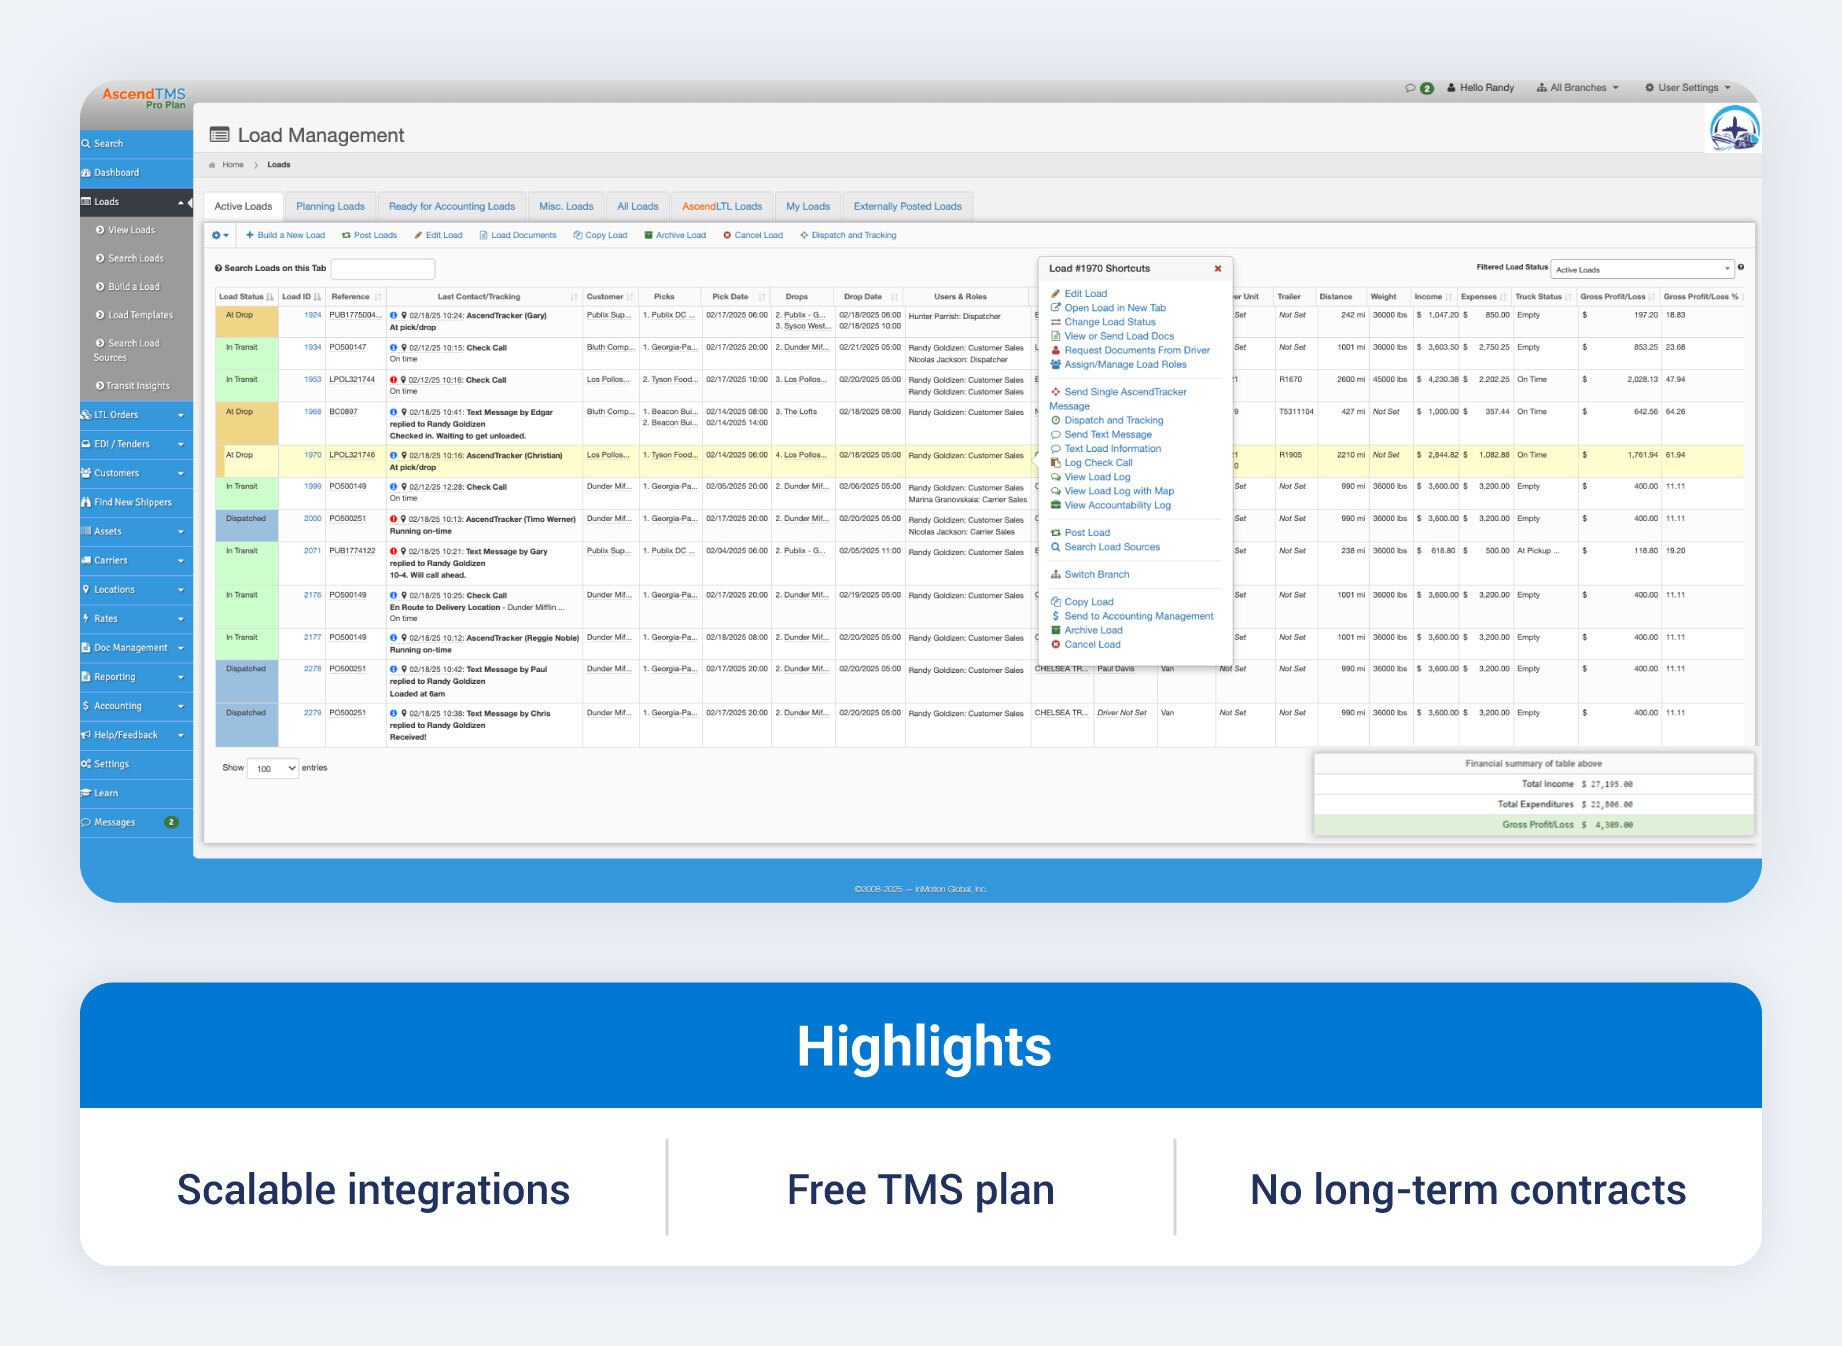Click the help icon beside Filtered Load Status

1741,268
